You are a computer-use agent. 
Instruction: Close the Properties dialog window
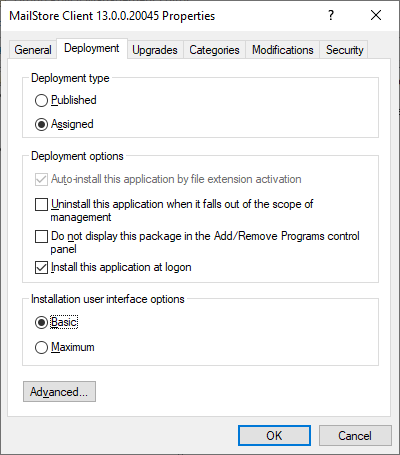click(376, 15)
